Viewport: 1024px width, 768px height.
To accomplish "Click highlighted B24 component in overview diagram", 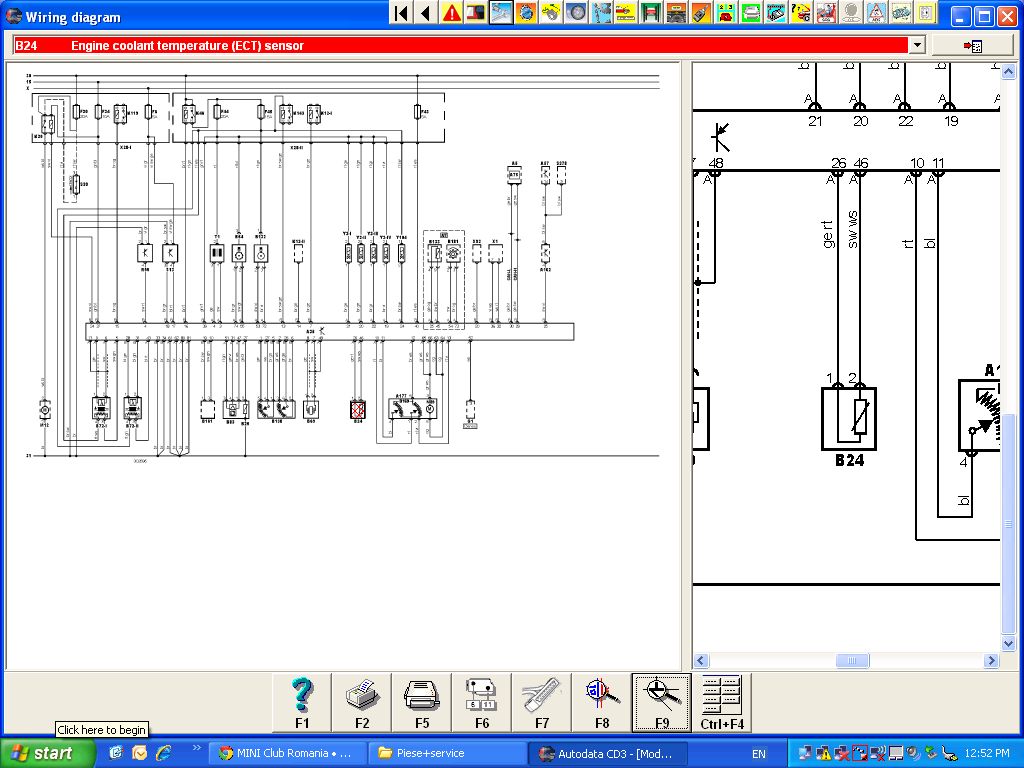I will (359, 409).
